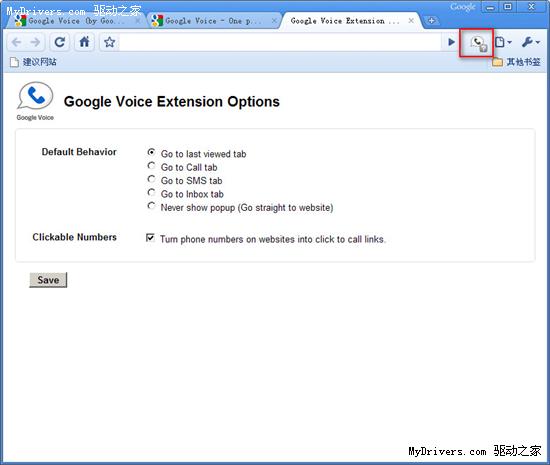Select Go to last viewed tab option
The height and width of the screenshot is (465, 550).
pos(151,152)
